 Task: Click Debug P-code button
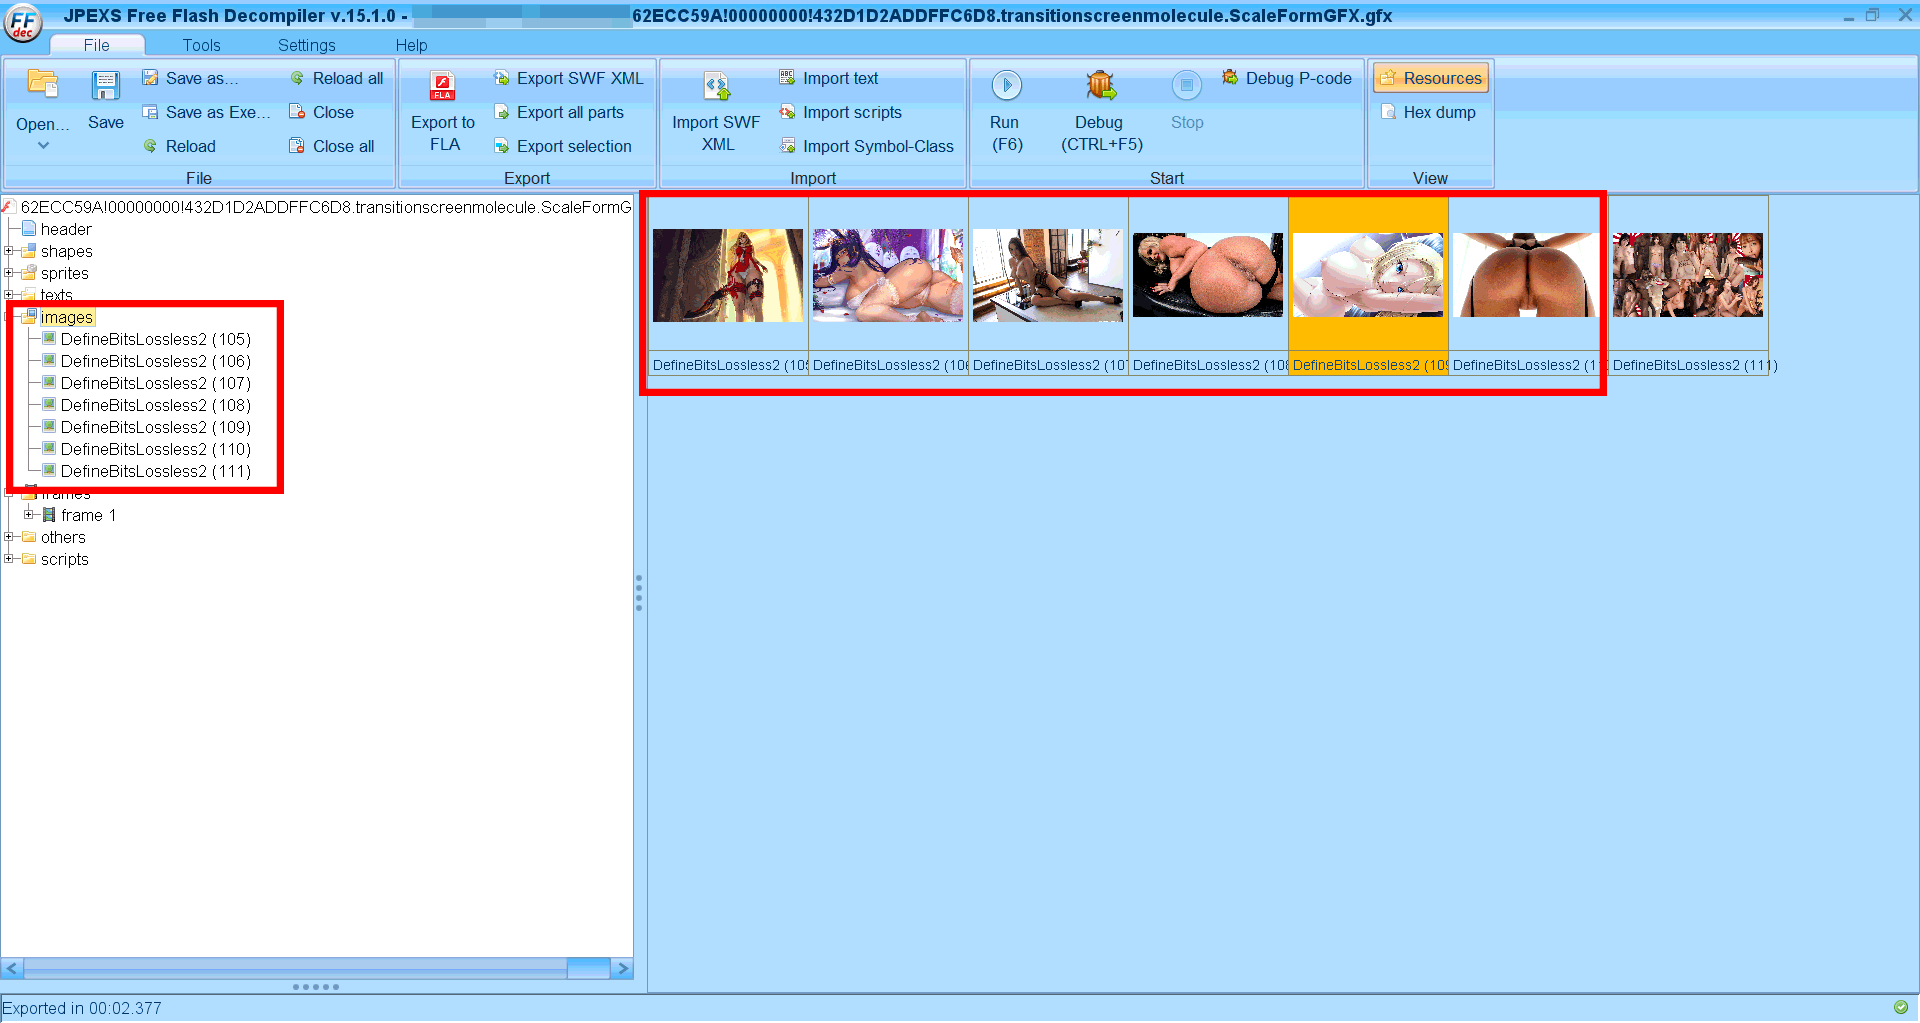1286,78
